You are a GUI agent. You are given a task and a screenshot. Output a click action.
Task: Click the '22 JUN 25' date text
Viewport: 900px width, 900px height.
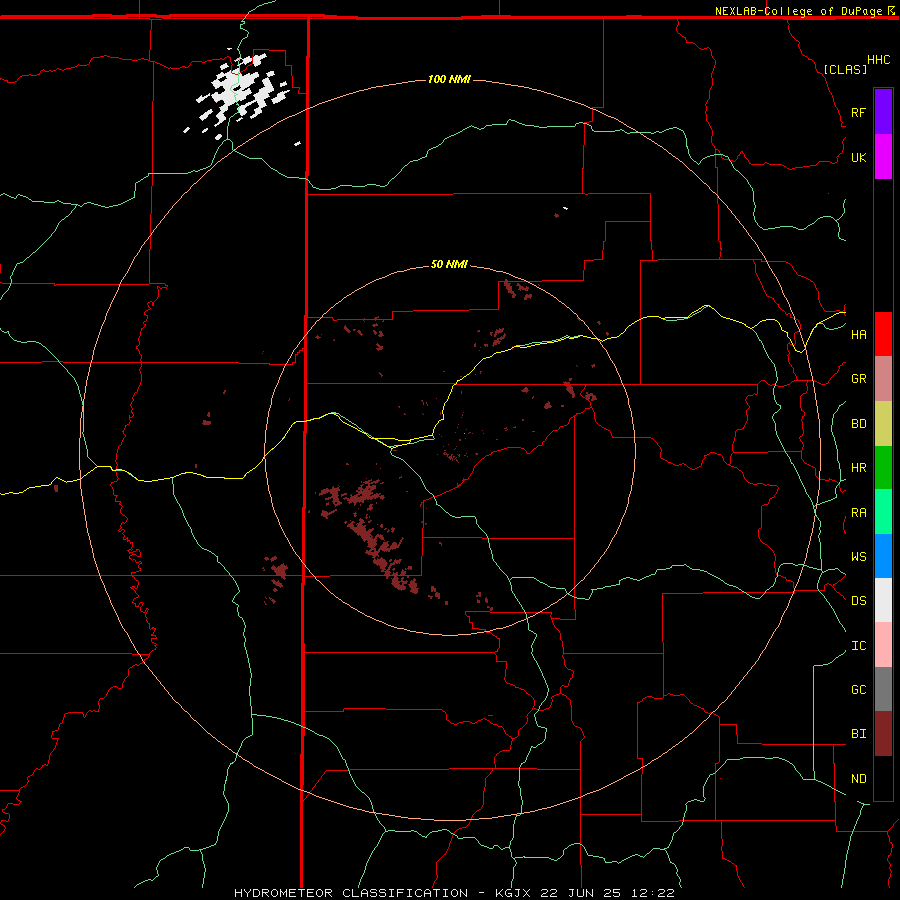pyautogui.click(x=583, y=893)
